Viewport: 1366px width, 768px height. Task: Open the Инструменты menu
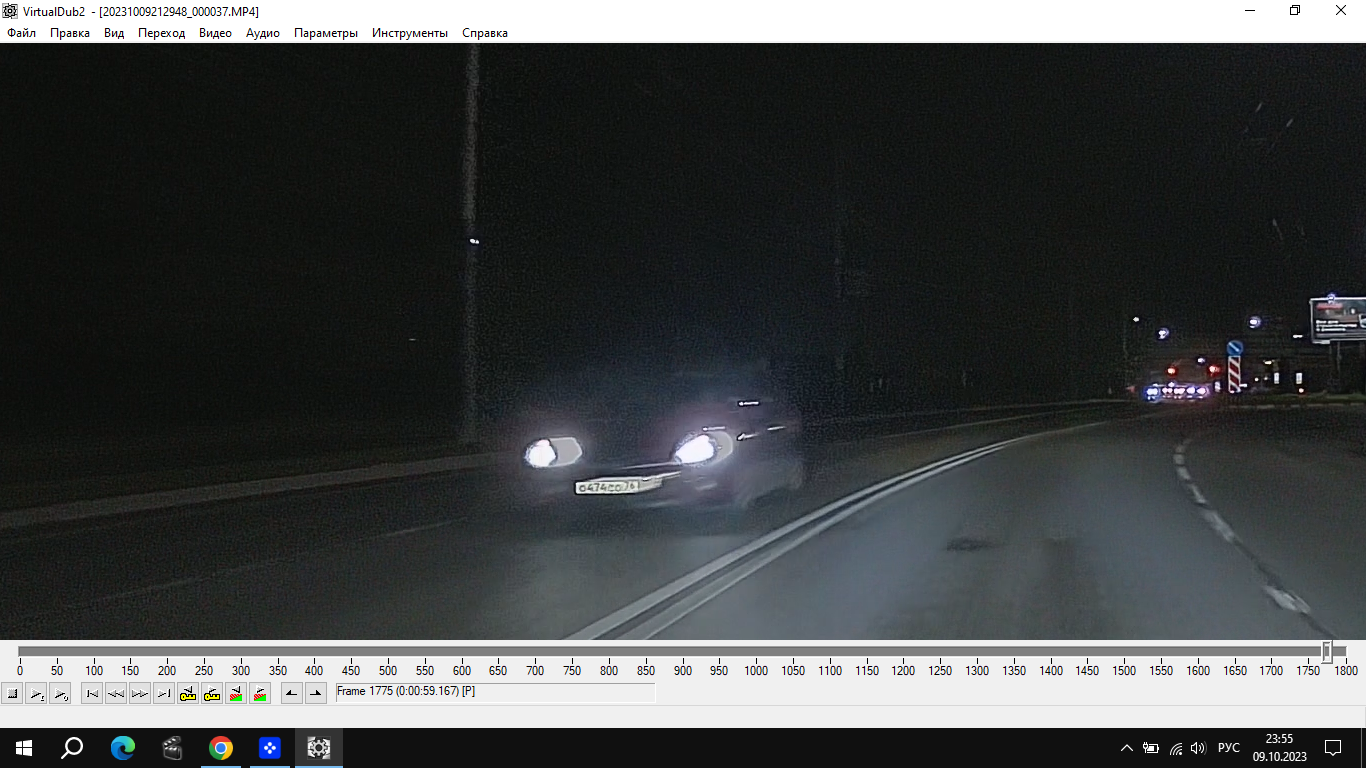coord(410,33)
